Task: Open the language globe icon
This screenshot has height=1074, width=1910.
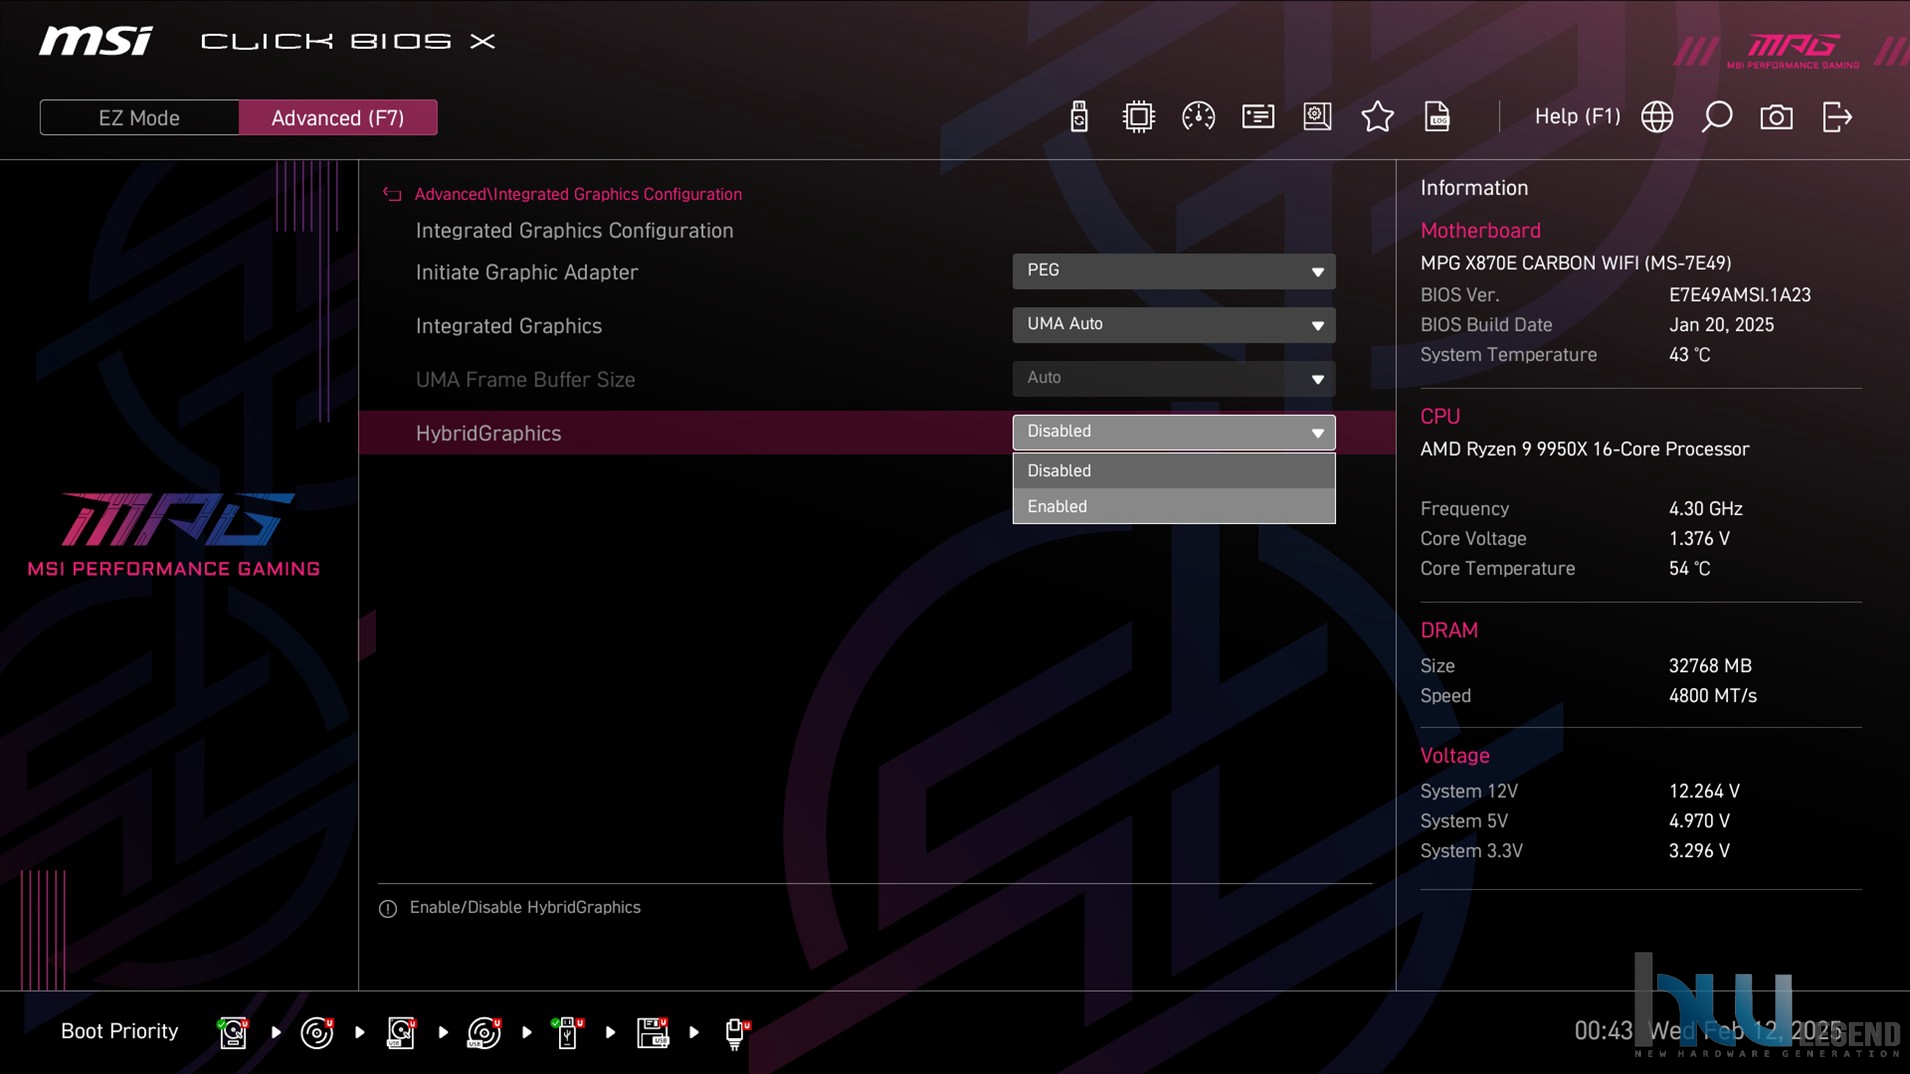Action: [x=1657, y=117]
